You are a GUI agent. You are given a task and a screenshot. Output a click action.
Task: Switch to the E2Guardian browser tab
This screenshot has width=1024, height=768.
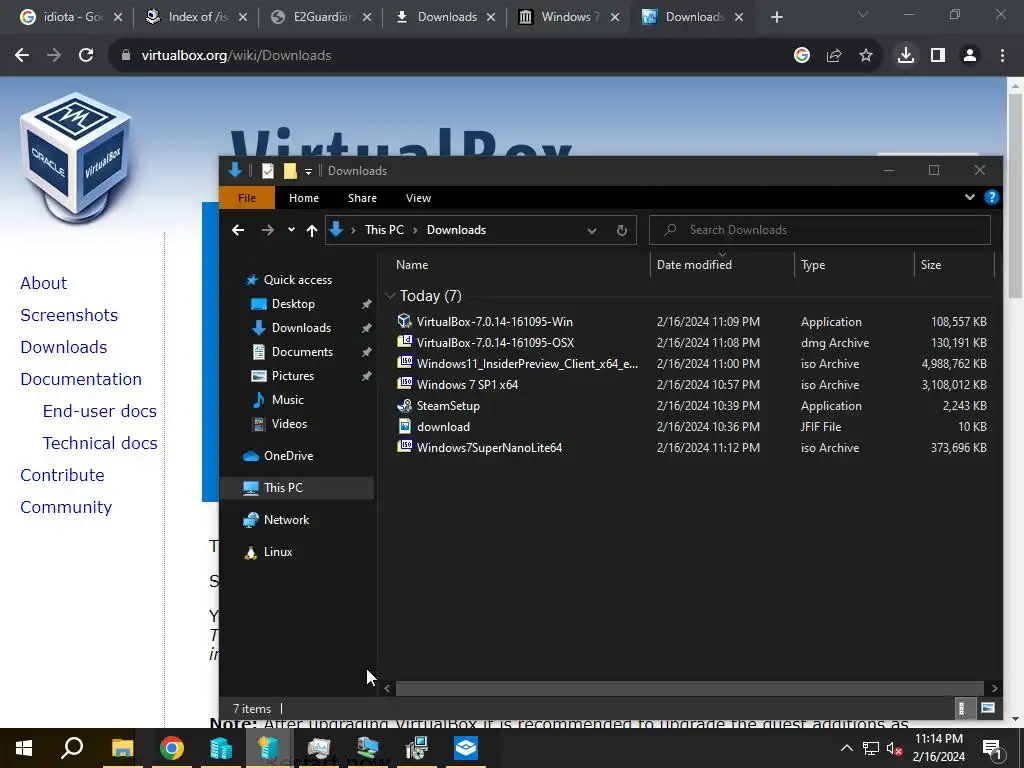(x=323, y=17)
